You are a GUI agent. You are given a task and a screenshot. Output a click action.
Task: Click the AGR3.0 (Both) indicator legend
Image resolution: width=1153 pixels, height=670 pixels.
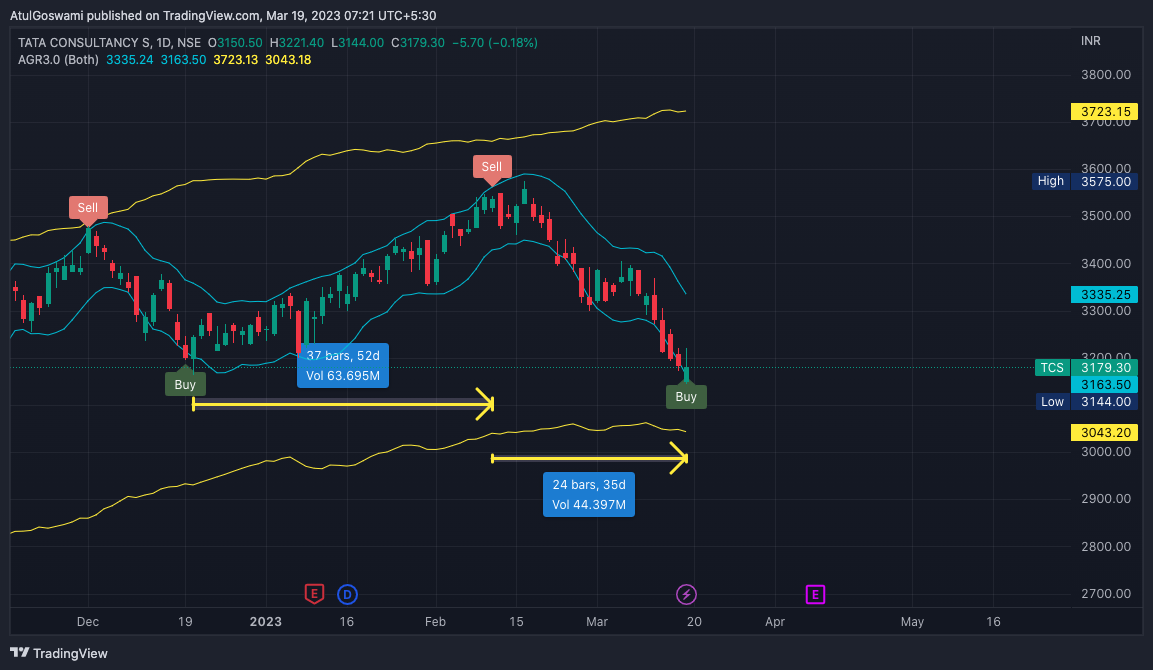(58, 60)
